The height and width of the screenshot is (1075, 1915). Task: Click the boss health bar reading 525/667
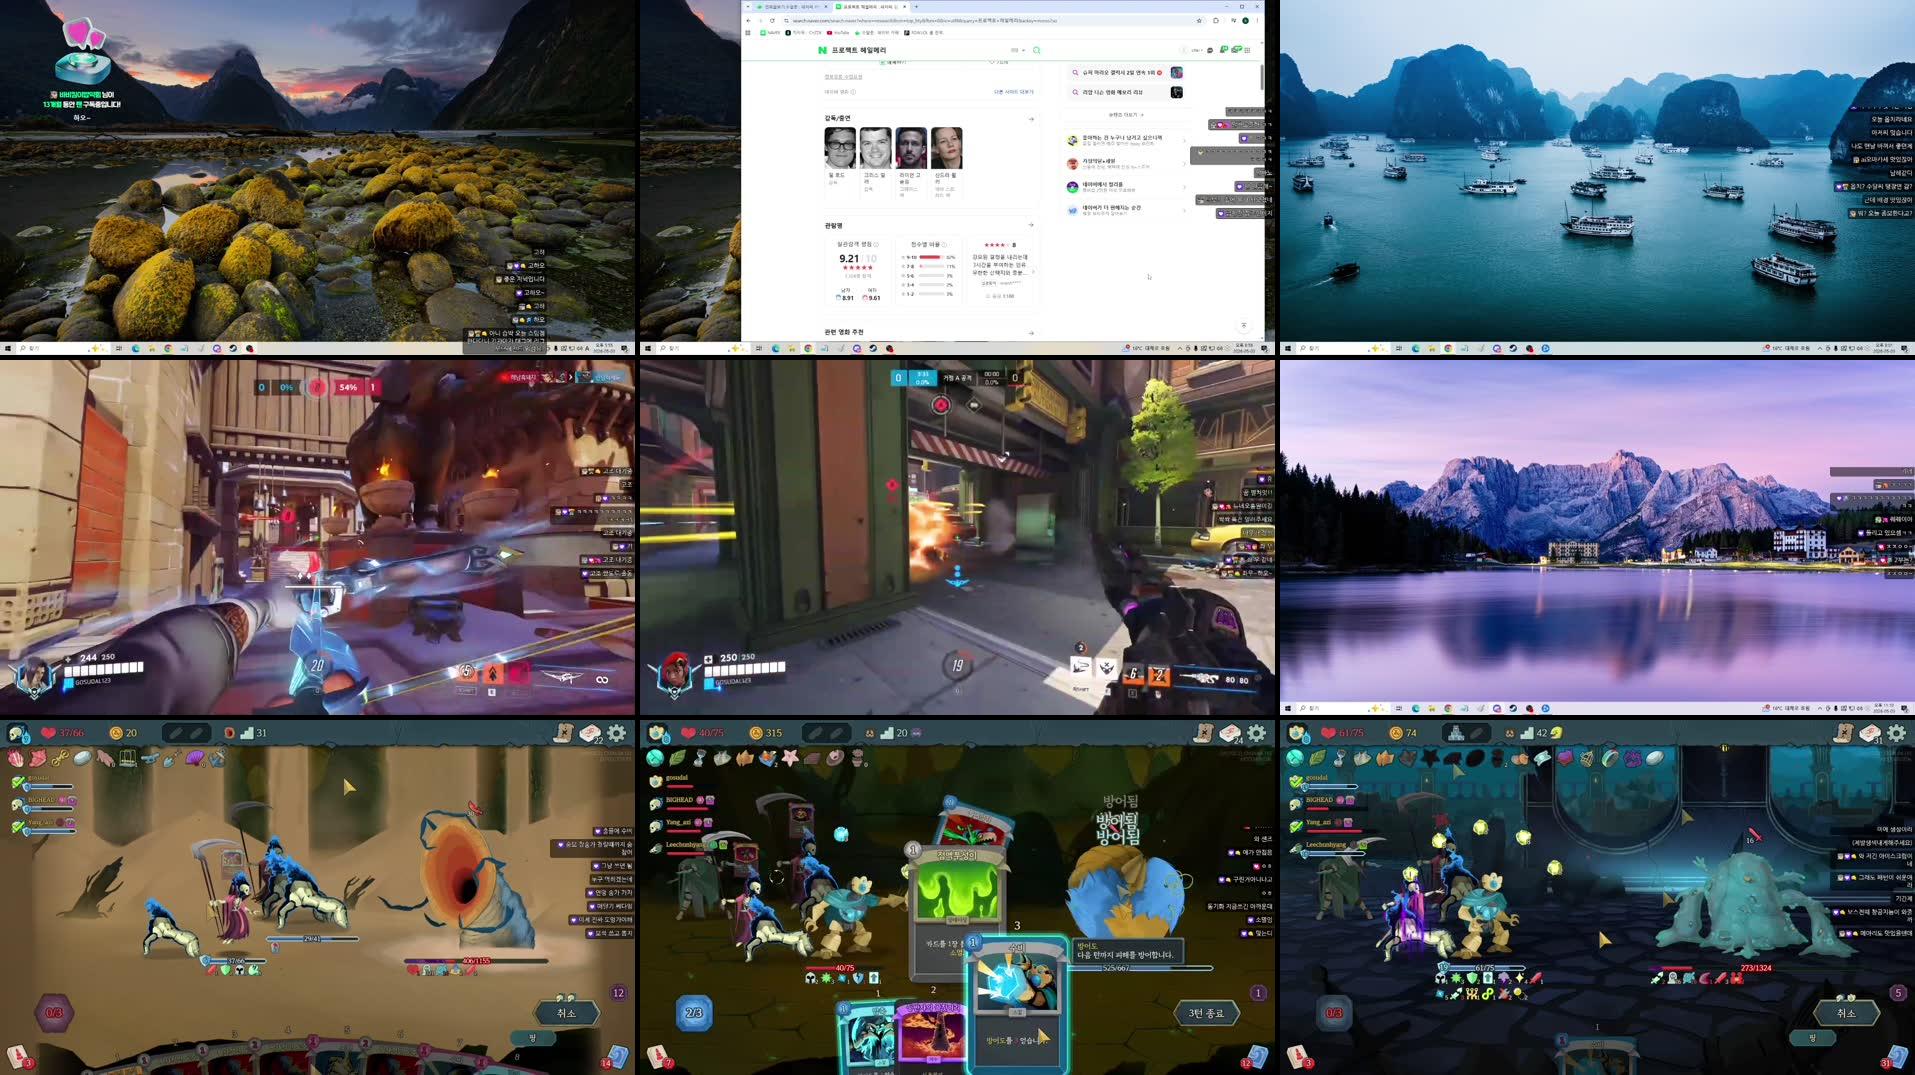[1142, 968]
